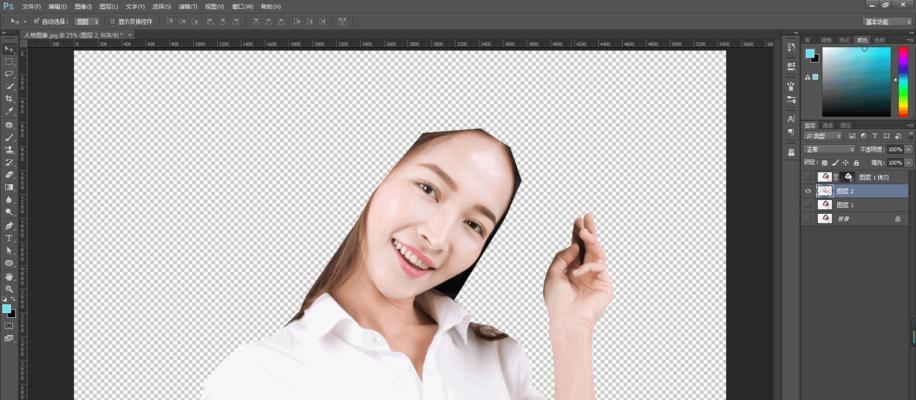This screenshot has width=916, height=400.
Task: Toggle lock all padlock icon
Action: pos(856,163)
